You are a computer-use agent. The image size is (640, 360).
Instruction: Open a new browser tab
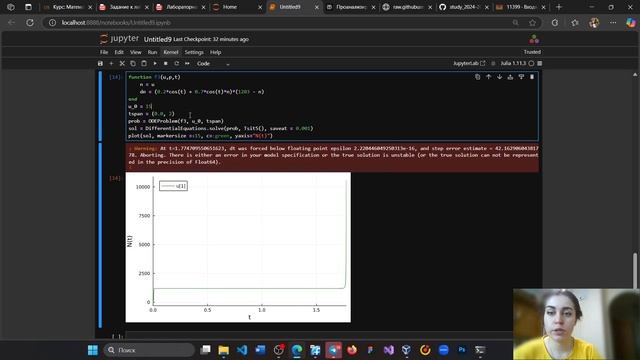click(x=559, y=7)
